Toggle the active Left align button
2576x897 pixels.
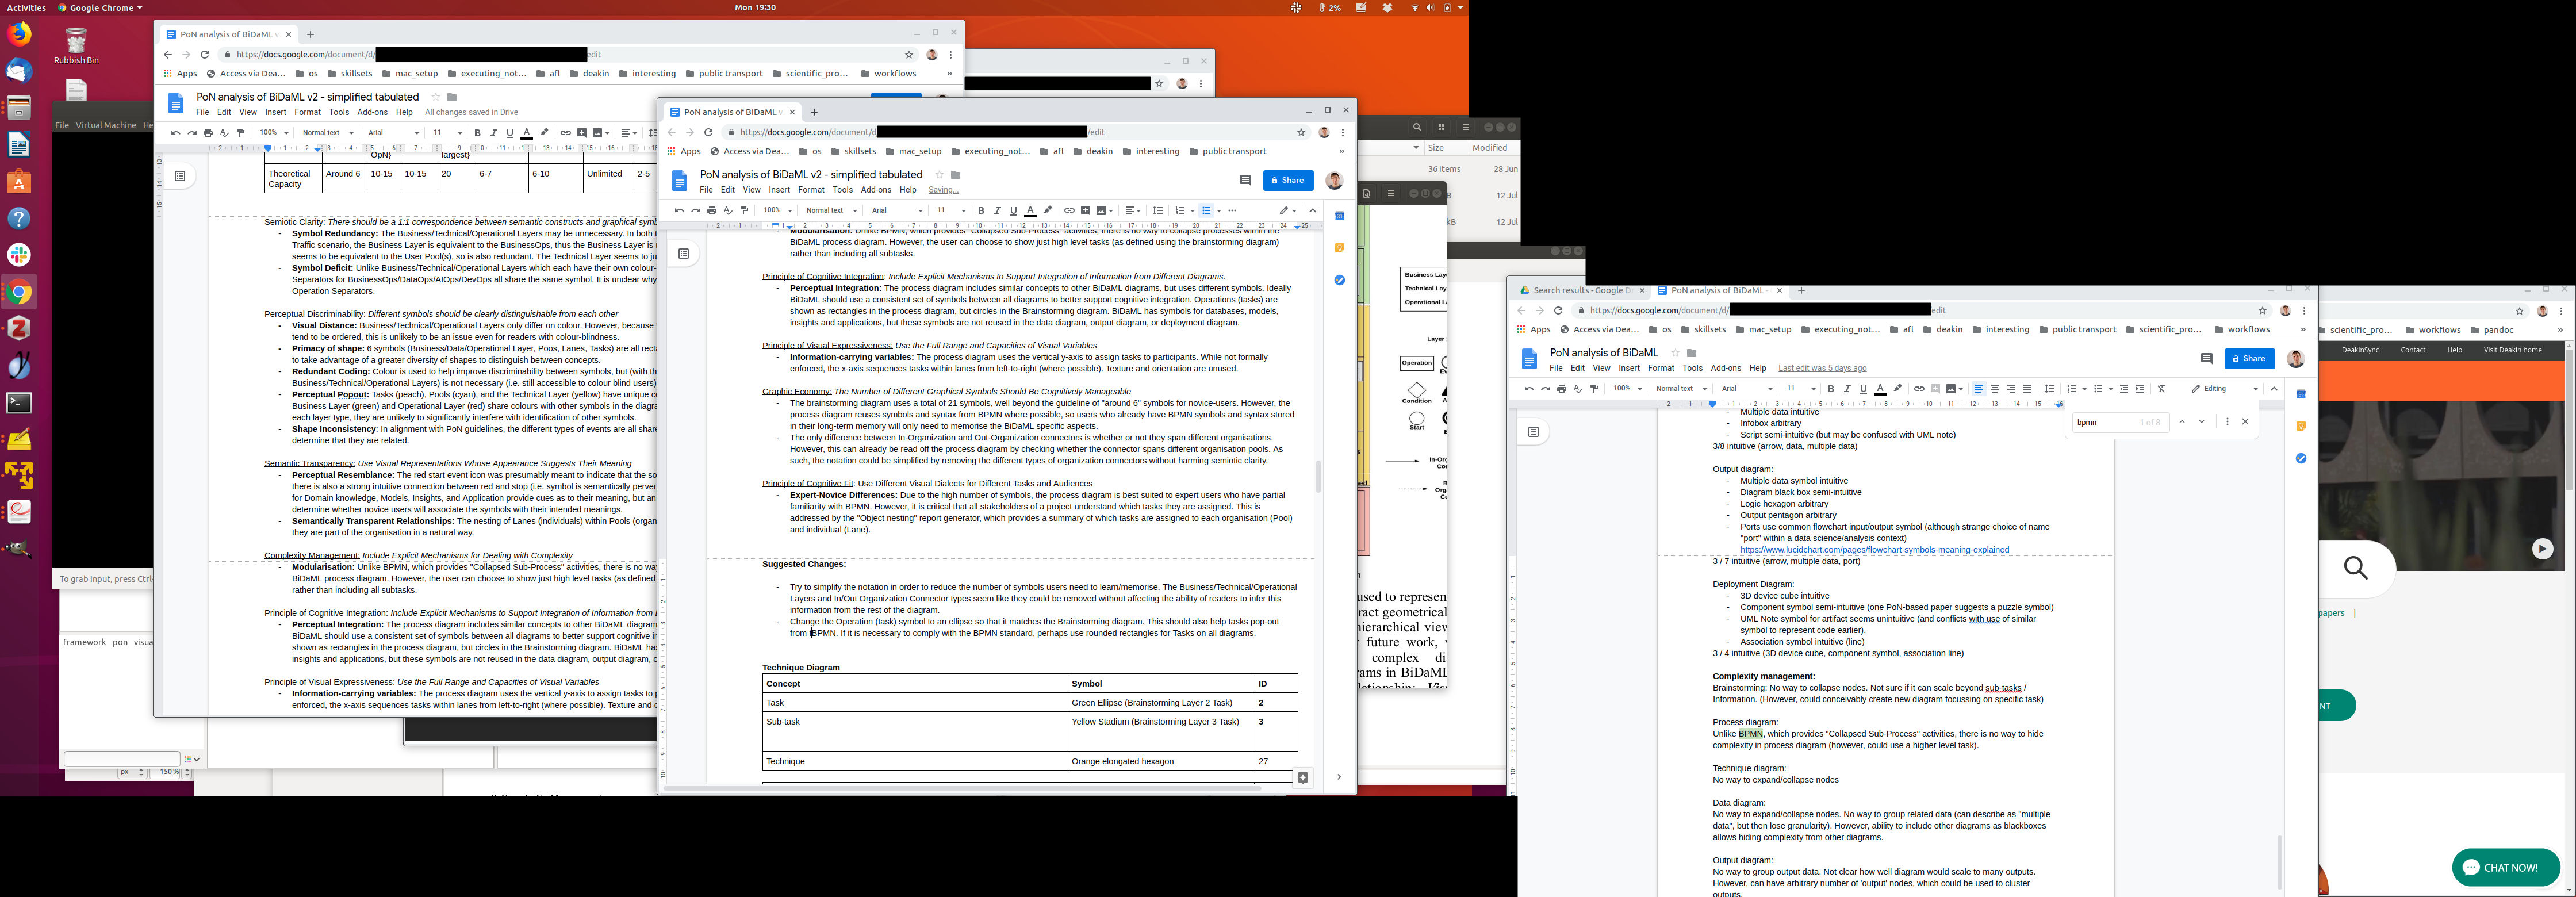tap(1978, 389)
